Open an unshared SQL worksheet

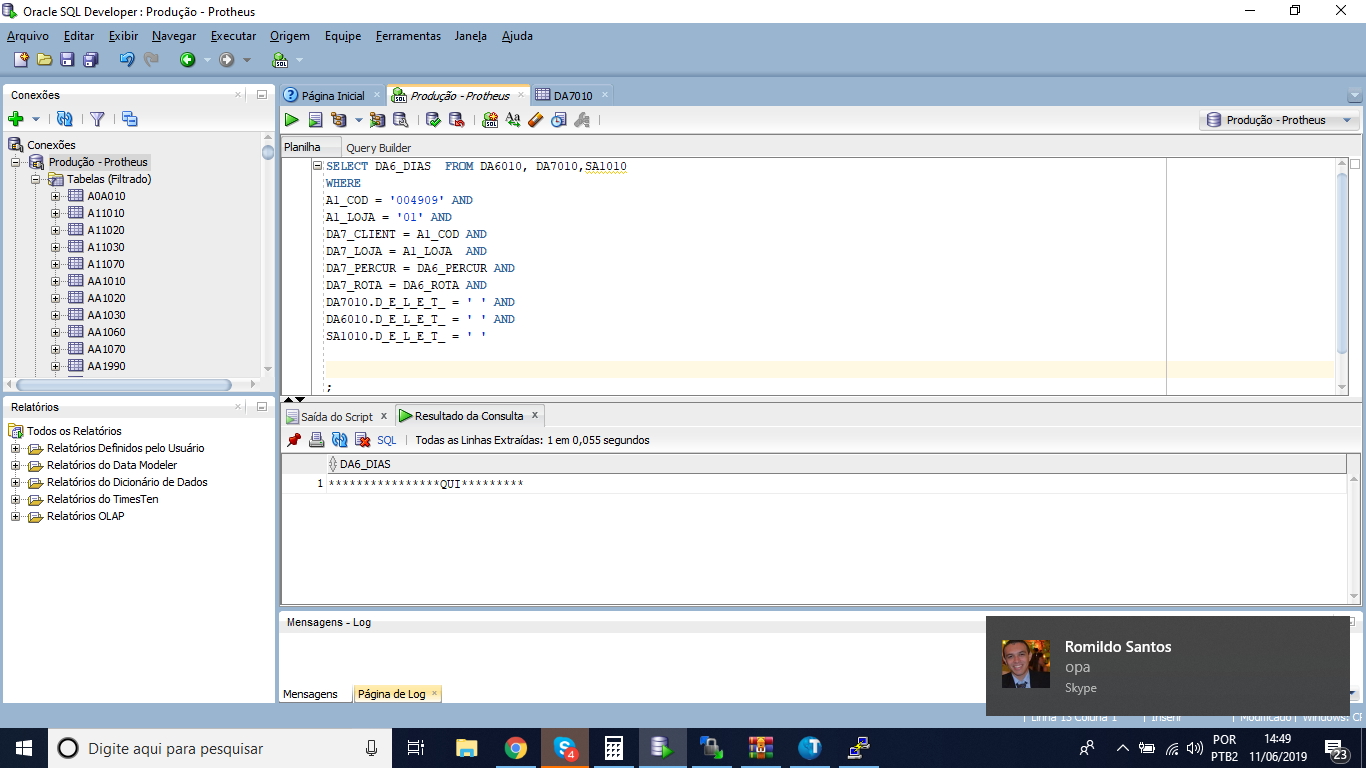click(490, 120)
